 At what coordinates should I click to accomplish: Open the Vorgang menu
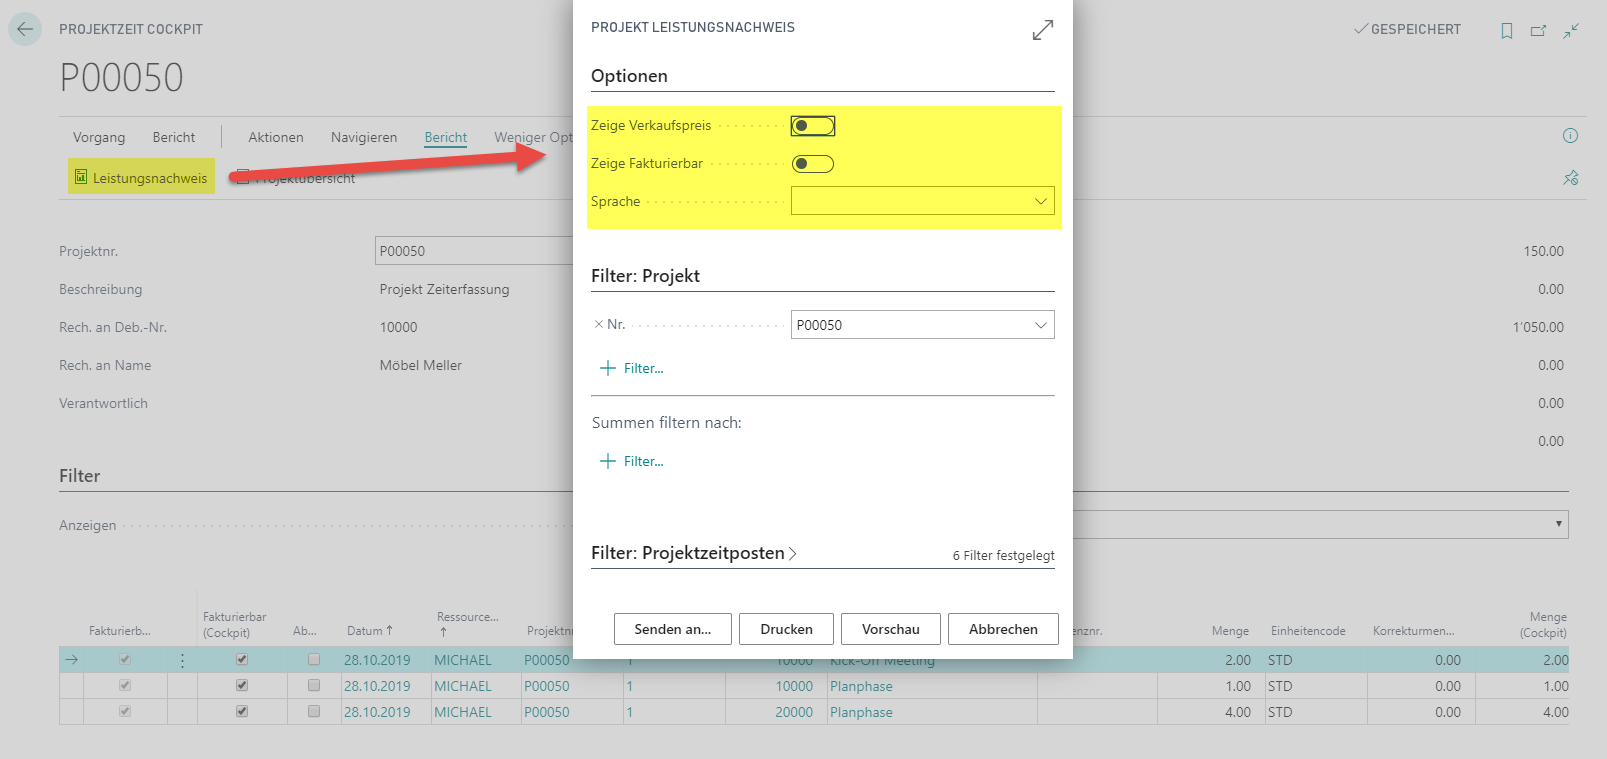99,137
